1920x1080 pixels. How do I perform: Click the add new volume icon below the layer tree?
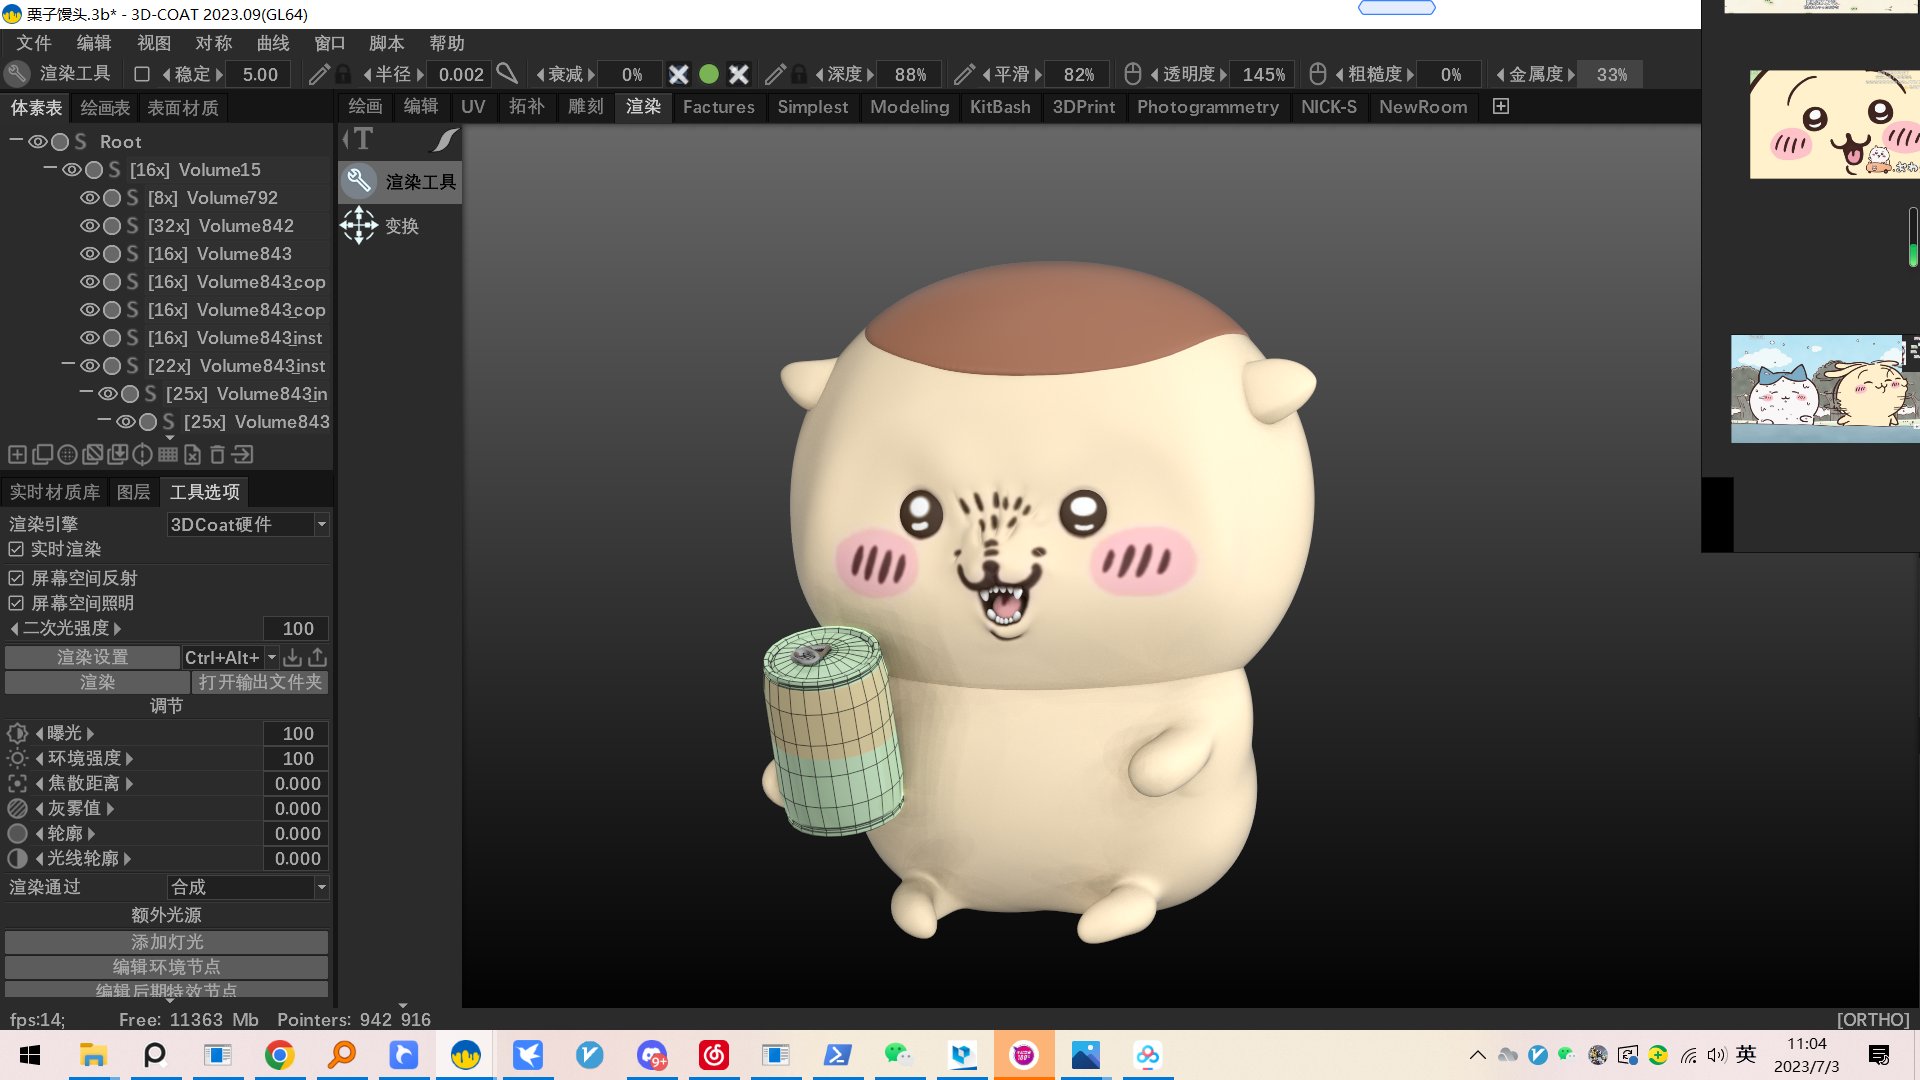tap(17, 454)
